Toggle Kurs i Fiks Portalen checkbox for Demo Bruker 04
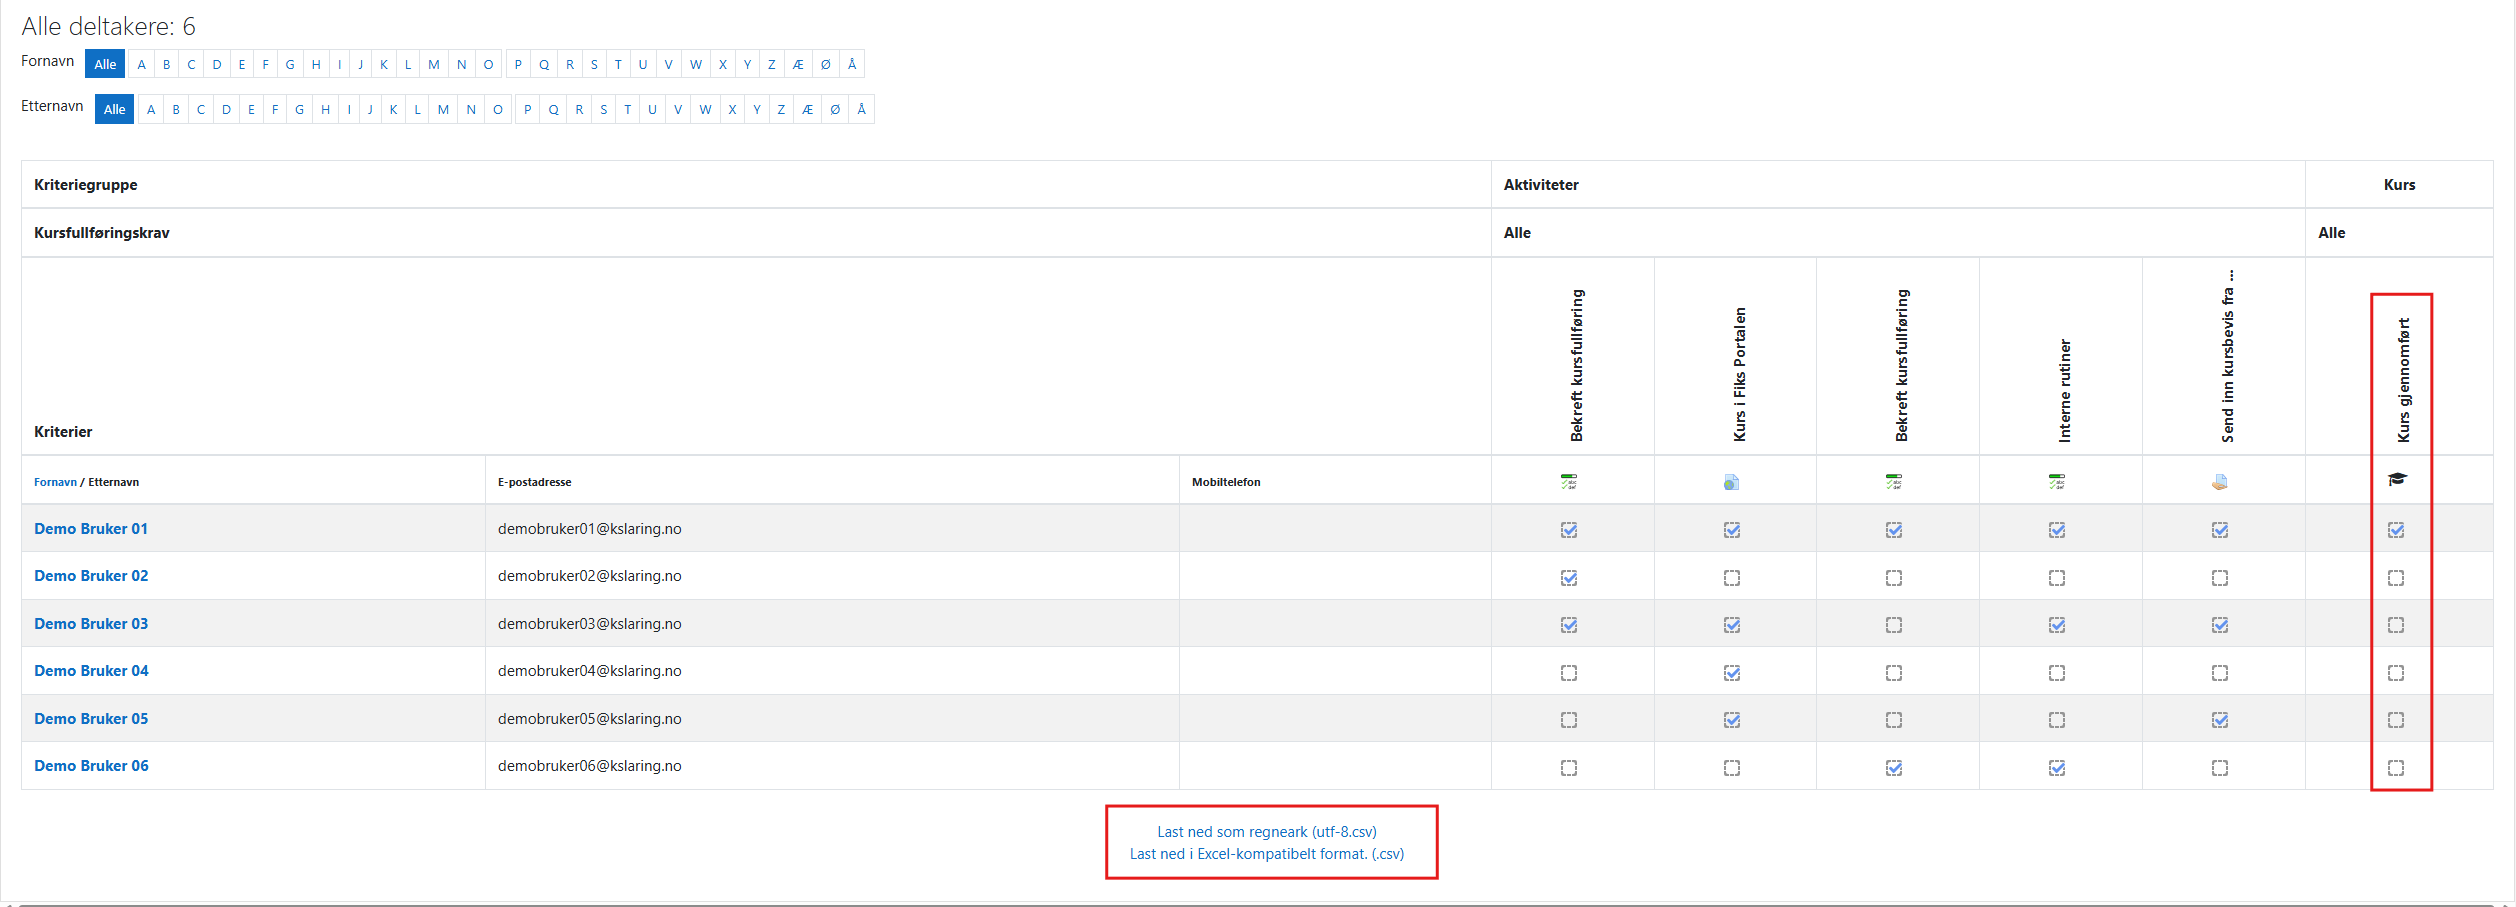 click(x=1731, y=673)
